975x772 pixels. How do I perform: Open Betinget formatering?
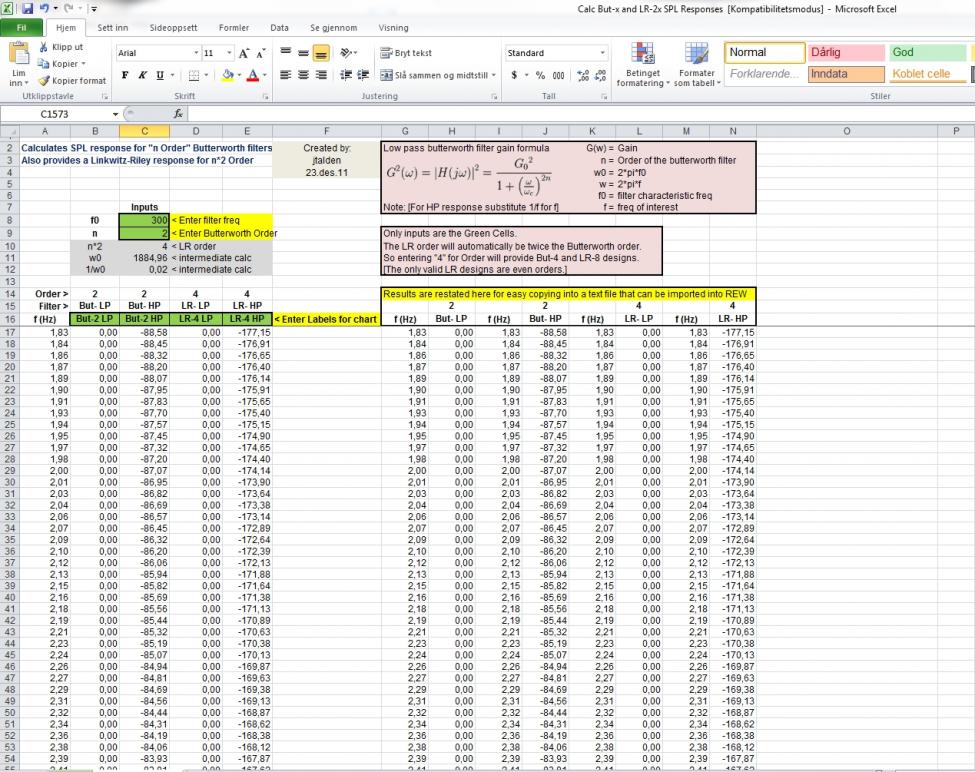click(x=643, y=63)
